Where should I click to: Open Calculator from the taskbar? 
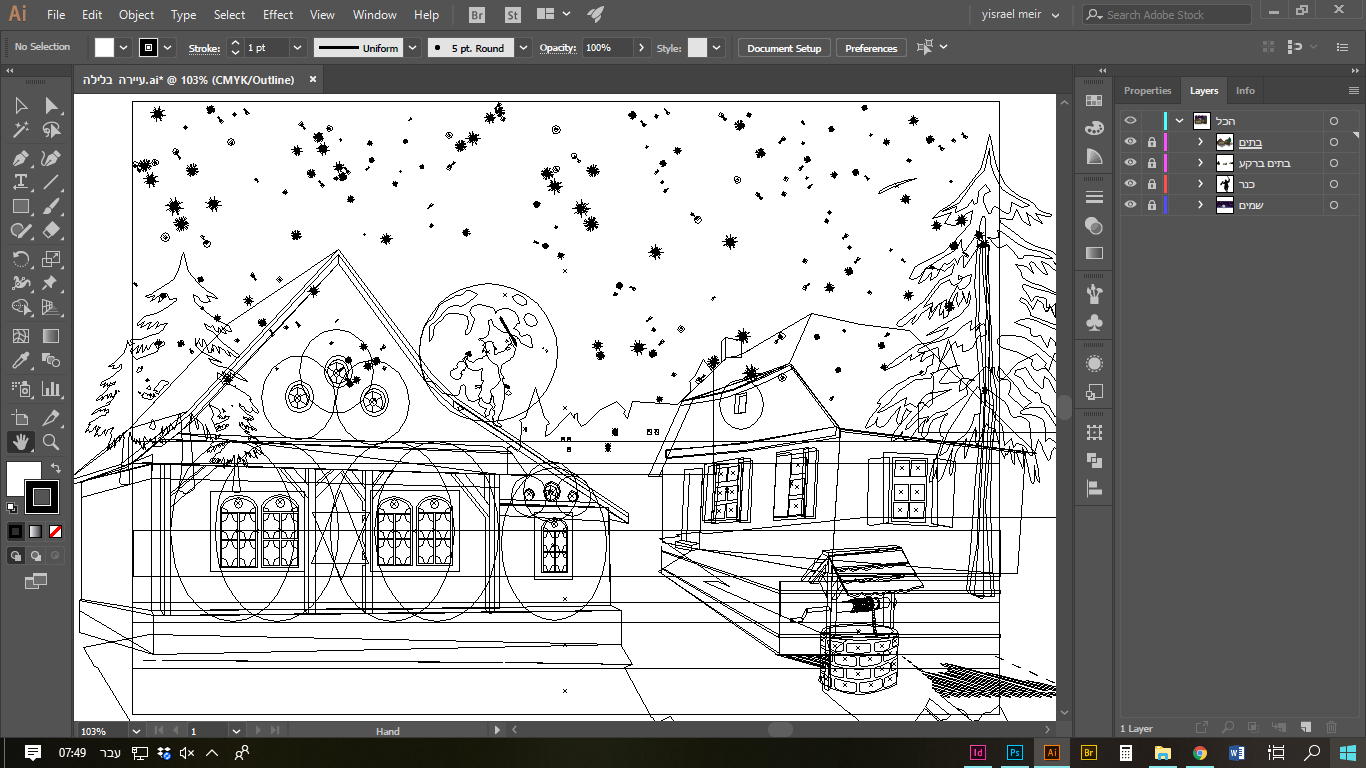1126,753
